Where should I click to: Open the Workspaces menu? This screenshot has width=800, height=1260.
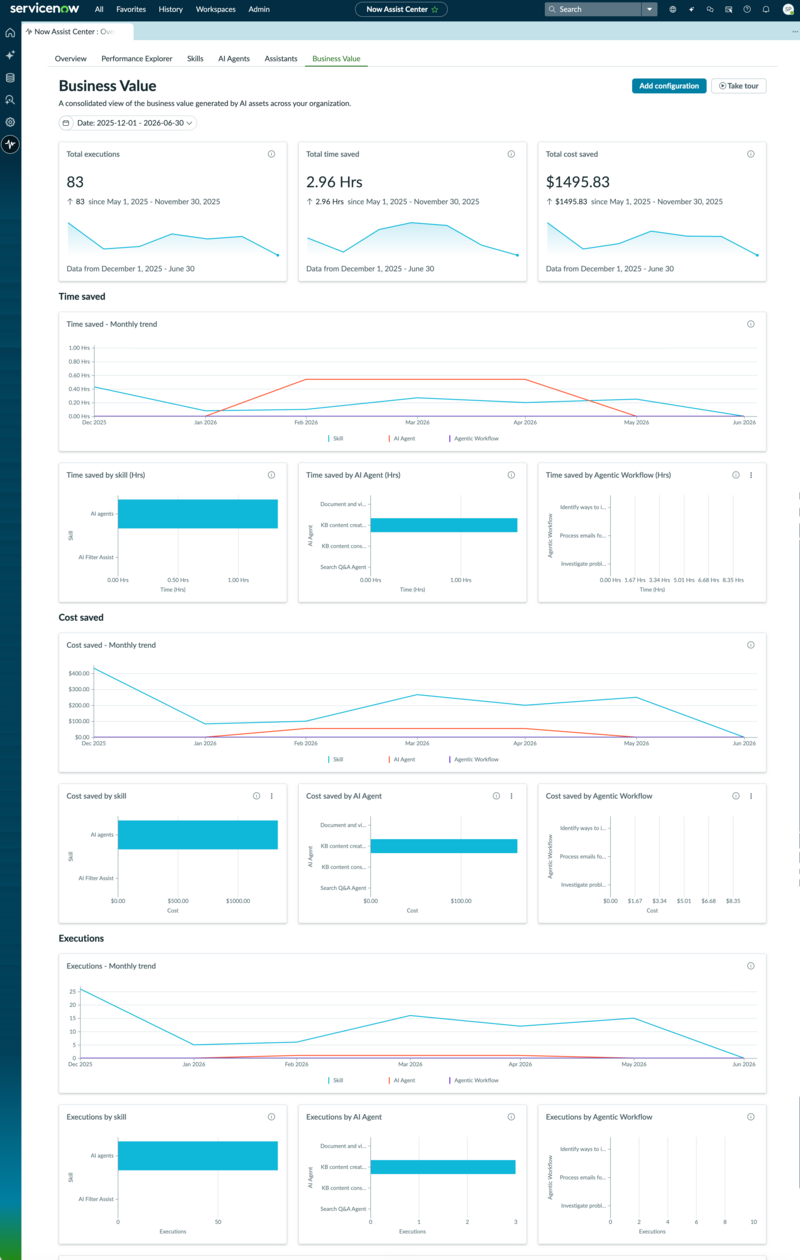click(216, 9)
